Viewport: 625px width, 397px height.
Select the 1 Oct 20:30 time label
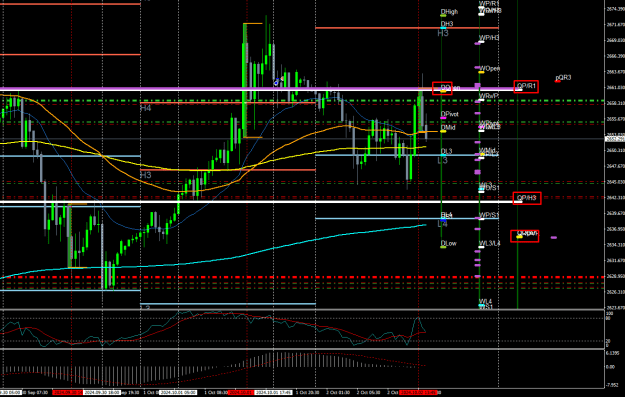307,393
